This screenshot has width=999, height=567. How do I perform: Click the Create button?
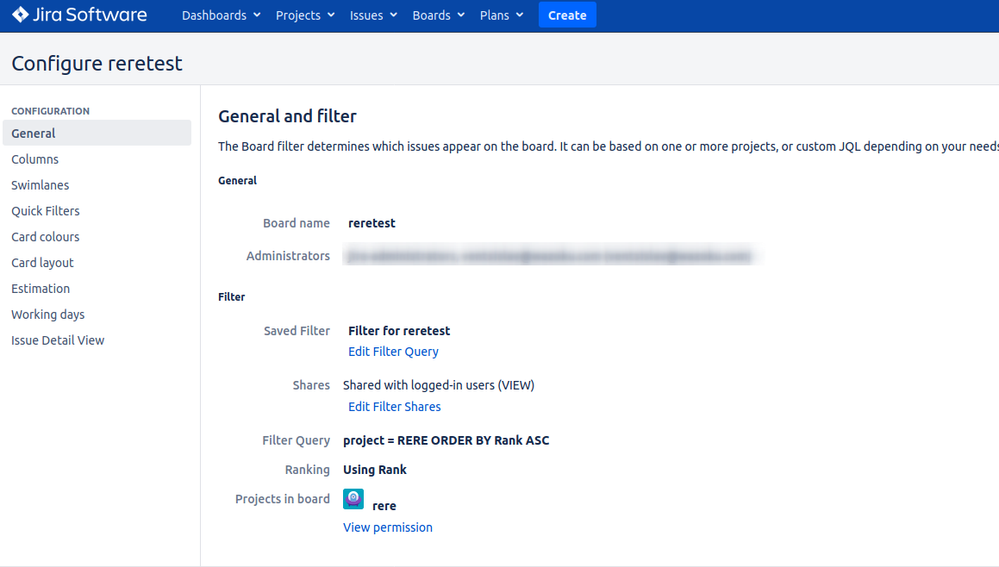(x=567, y=15)
